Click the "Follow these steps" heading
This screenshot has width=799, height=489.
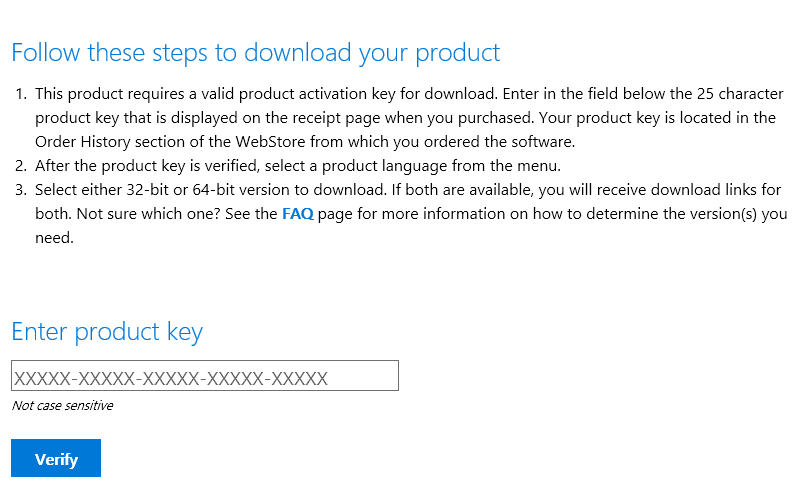pos(255,52)
